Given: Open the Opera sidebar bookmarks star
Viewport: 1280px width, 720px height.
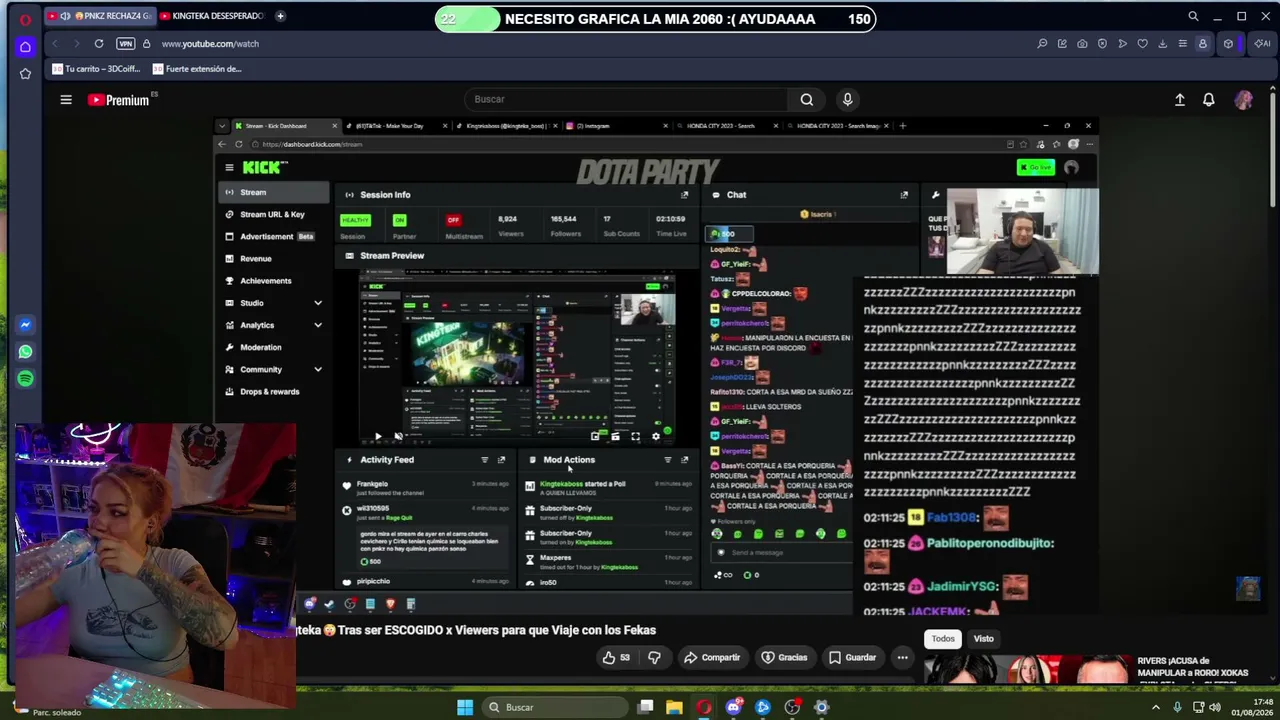Looking at the screenshot, I should pos(25,73).
